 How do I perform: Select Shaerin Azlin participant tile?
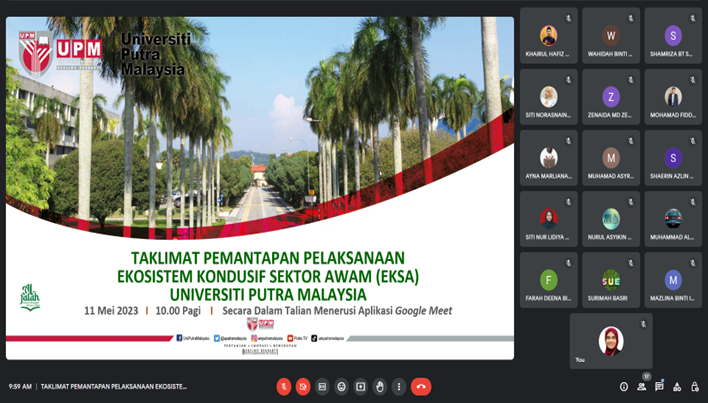673,158
